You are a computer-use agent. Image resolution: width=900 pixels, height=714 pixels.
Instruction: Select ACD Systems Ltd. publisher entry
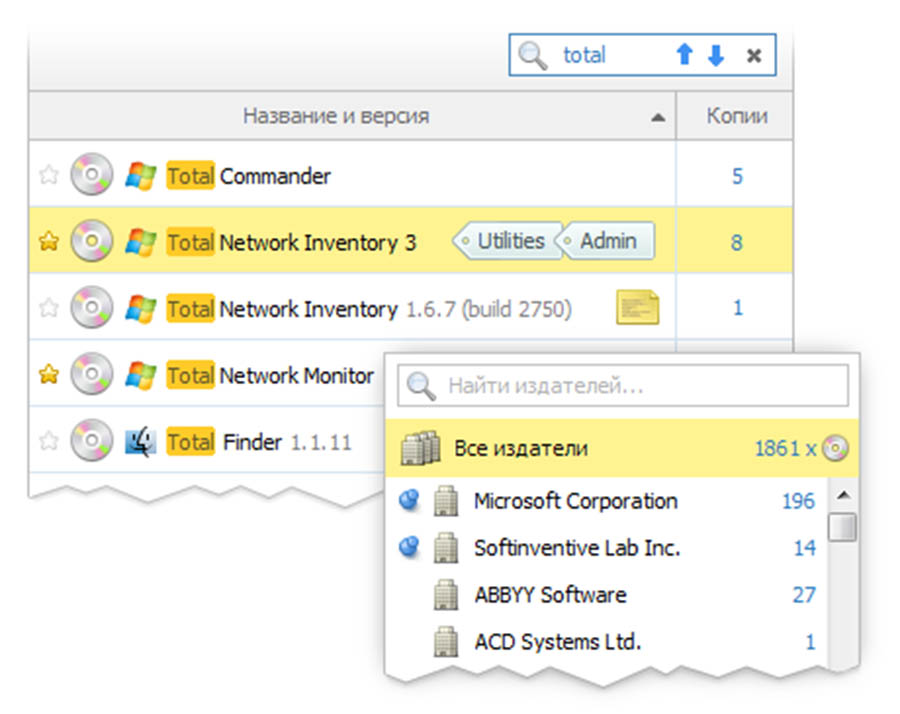[x=557, y=641]
